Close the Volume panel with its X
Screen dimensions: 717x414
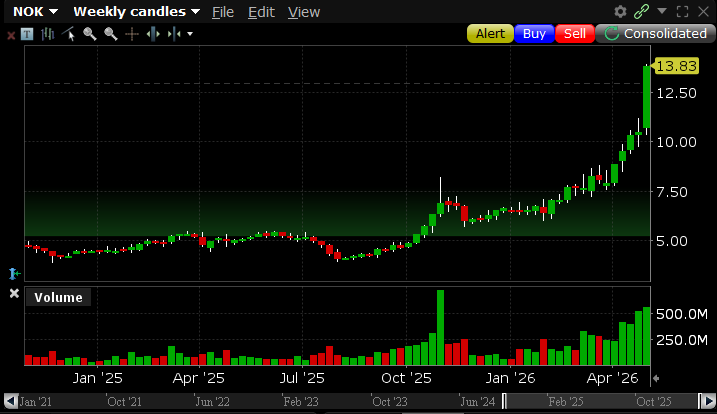[x=14, y=293]
